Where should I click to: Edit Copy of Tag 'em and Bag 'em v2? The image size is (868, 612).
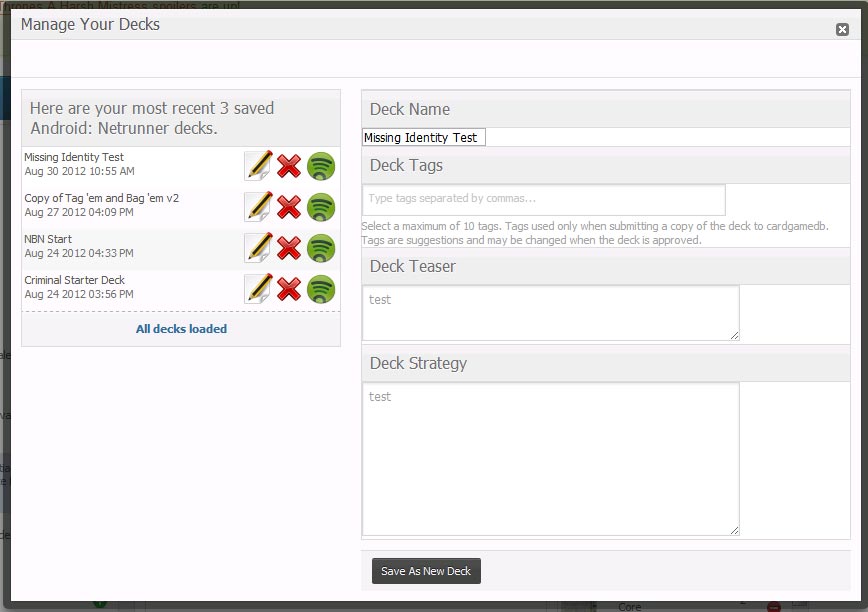[258, 206]
